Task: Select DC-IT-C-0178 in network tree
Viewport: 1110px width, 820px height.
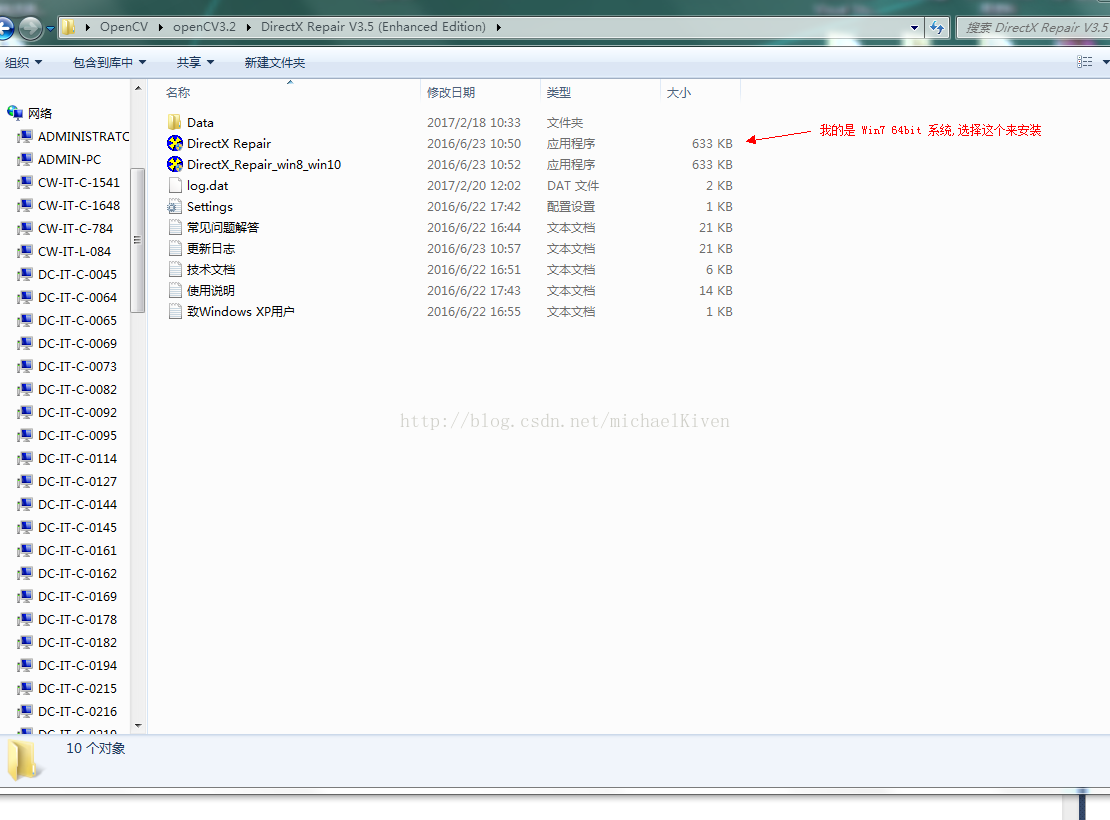Action: pos(77,620)
